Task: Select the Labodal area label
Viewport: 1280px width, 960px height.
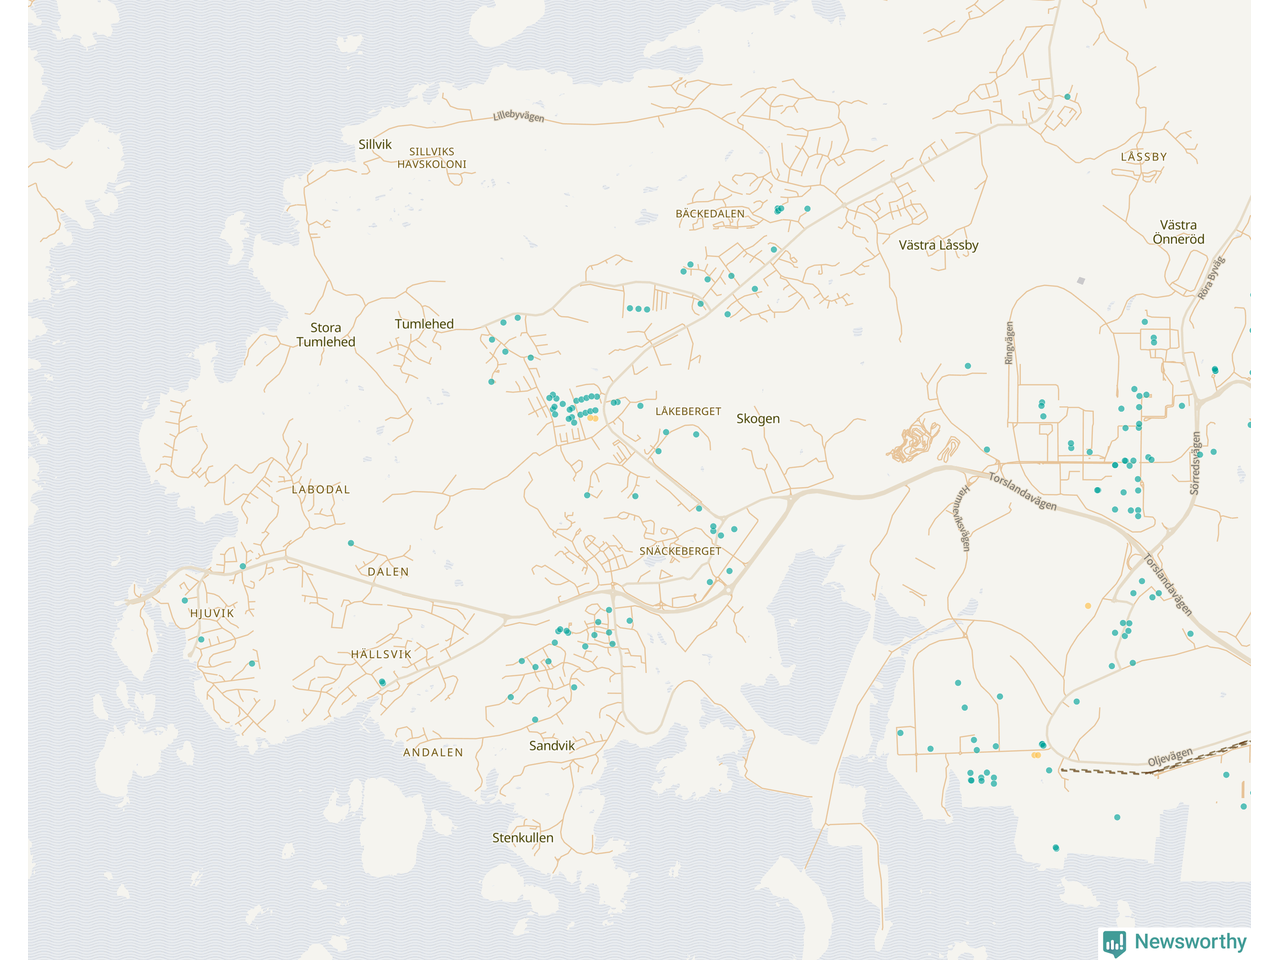Action: pyautogui.click(x=321, y=490)
